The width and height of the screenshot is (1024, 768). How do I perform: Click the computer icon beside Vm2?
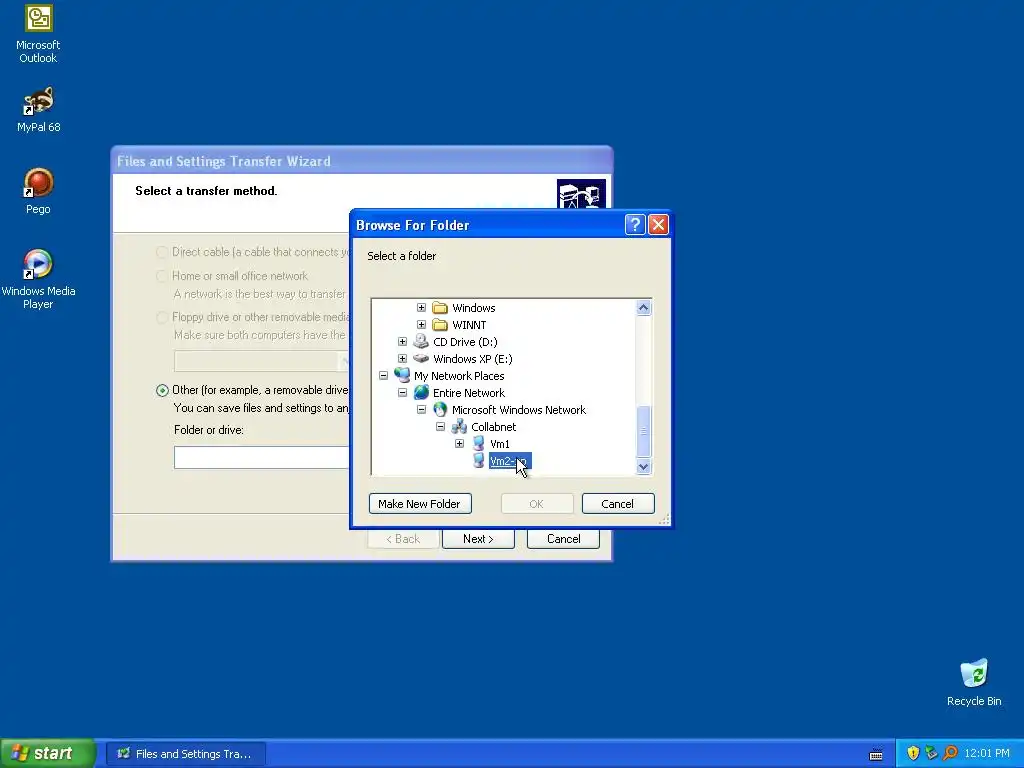(x=479, y=460)
